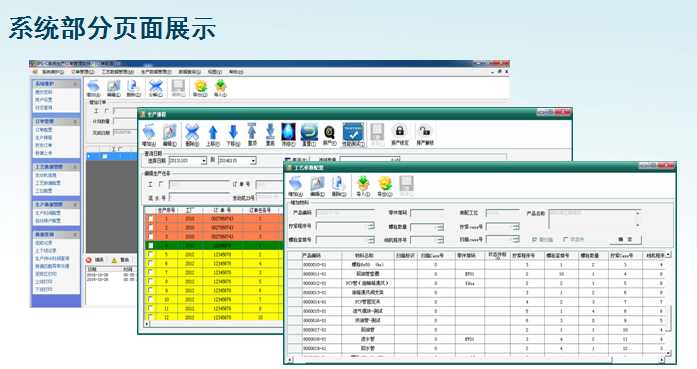Open 系统维护 menu in menu bar
This screenshot has width=697, height=369.
coord(53,72)
